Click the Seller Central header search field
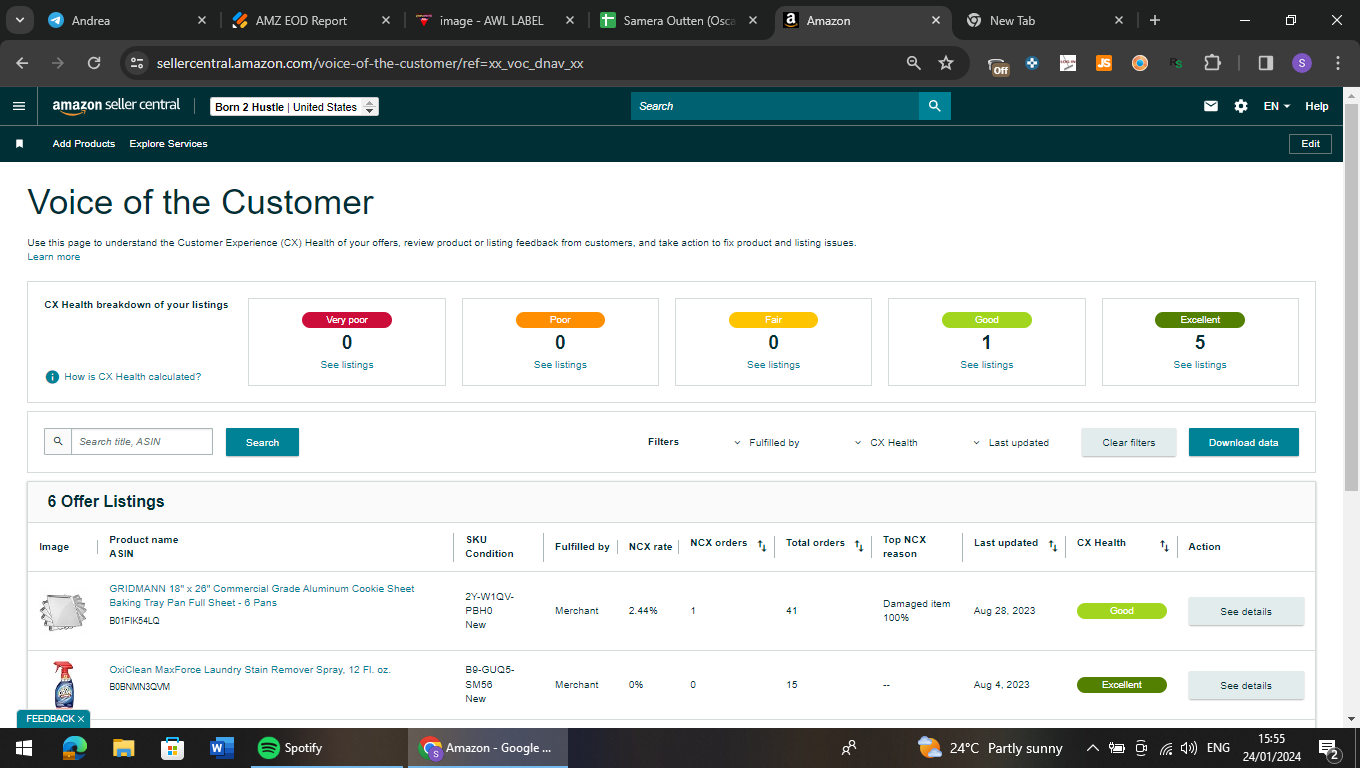This screenshot has height=768, width=1360. [x=775, y=106]
